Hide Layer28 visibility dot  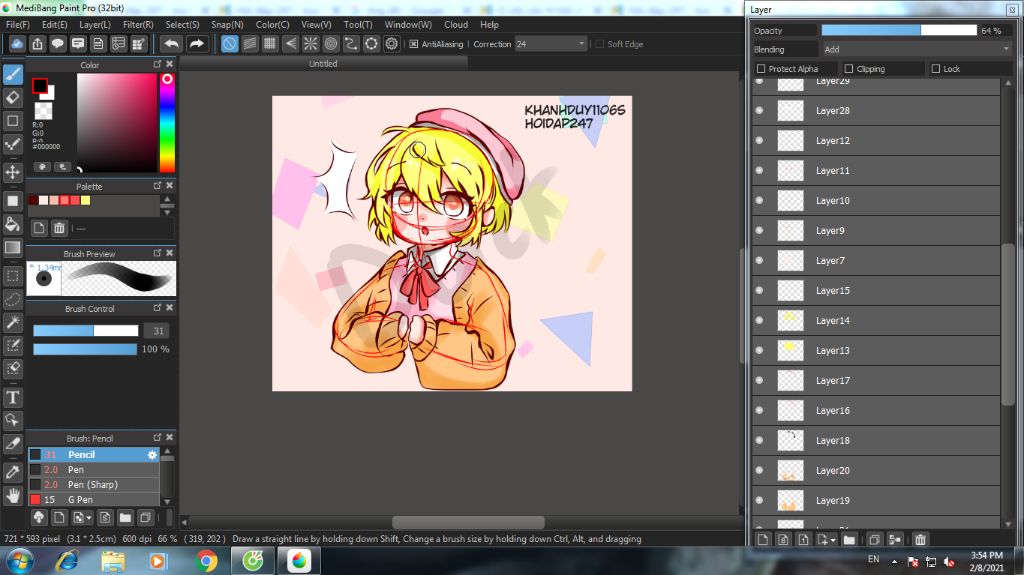(759, 110)
